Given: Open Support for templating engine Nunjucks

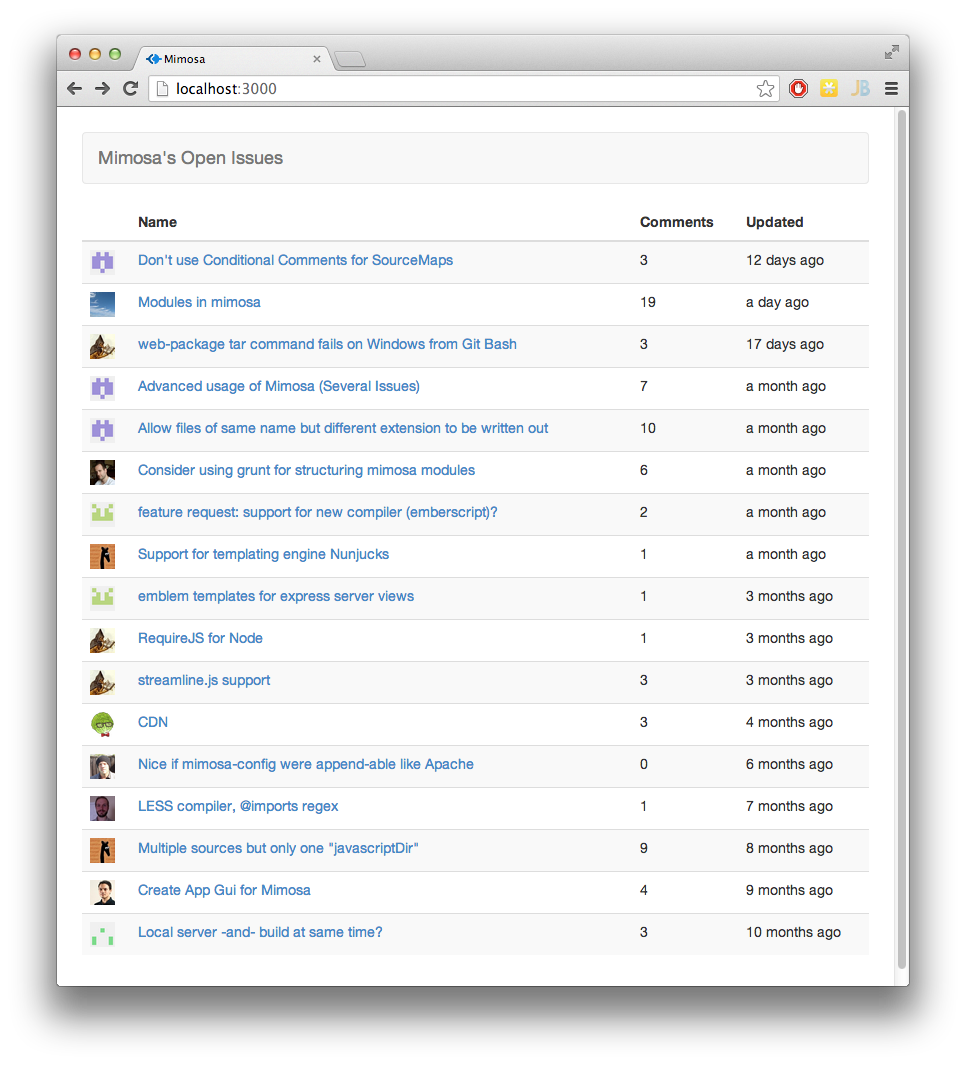Looking at the screenshot, I should click(x=264, y=554).
